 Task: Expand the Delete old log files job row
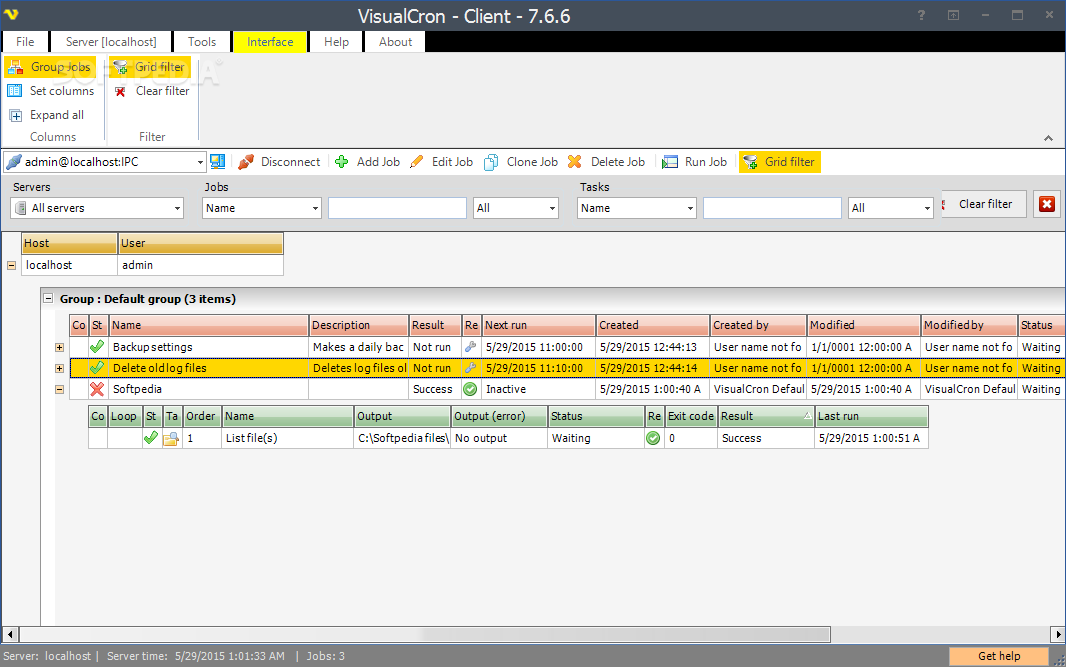click(59, 369)
